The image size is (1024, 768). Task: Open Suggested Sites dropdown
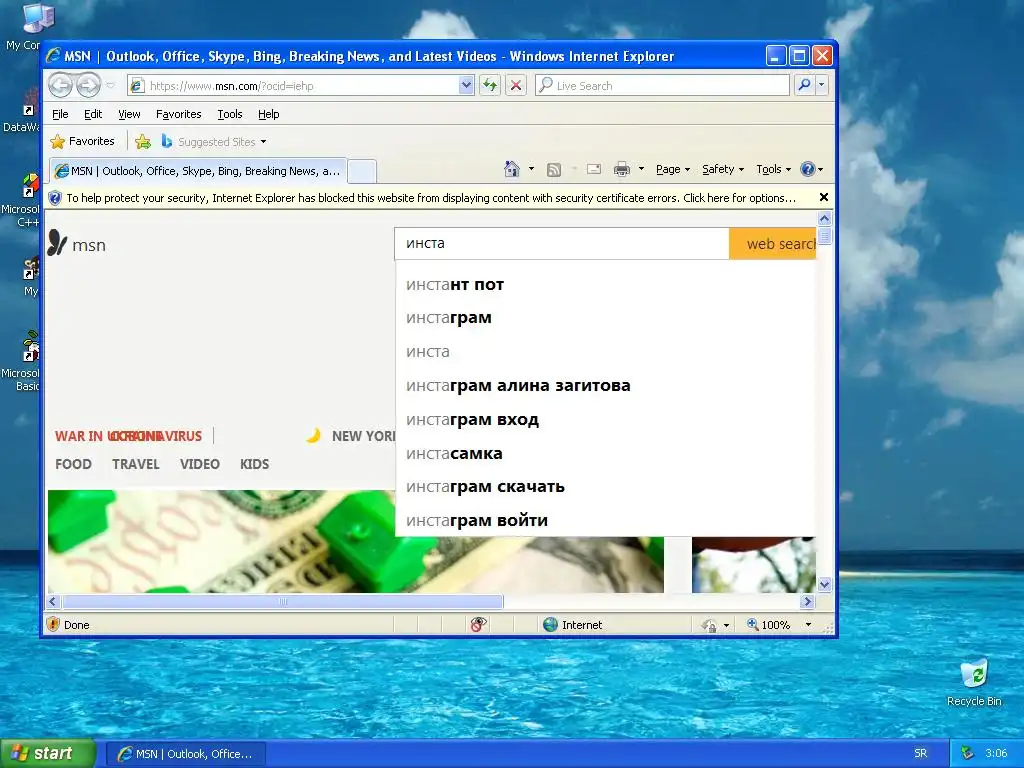(214, 142)
